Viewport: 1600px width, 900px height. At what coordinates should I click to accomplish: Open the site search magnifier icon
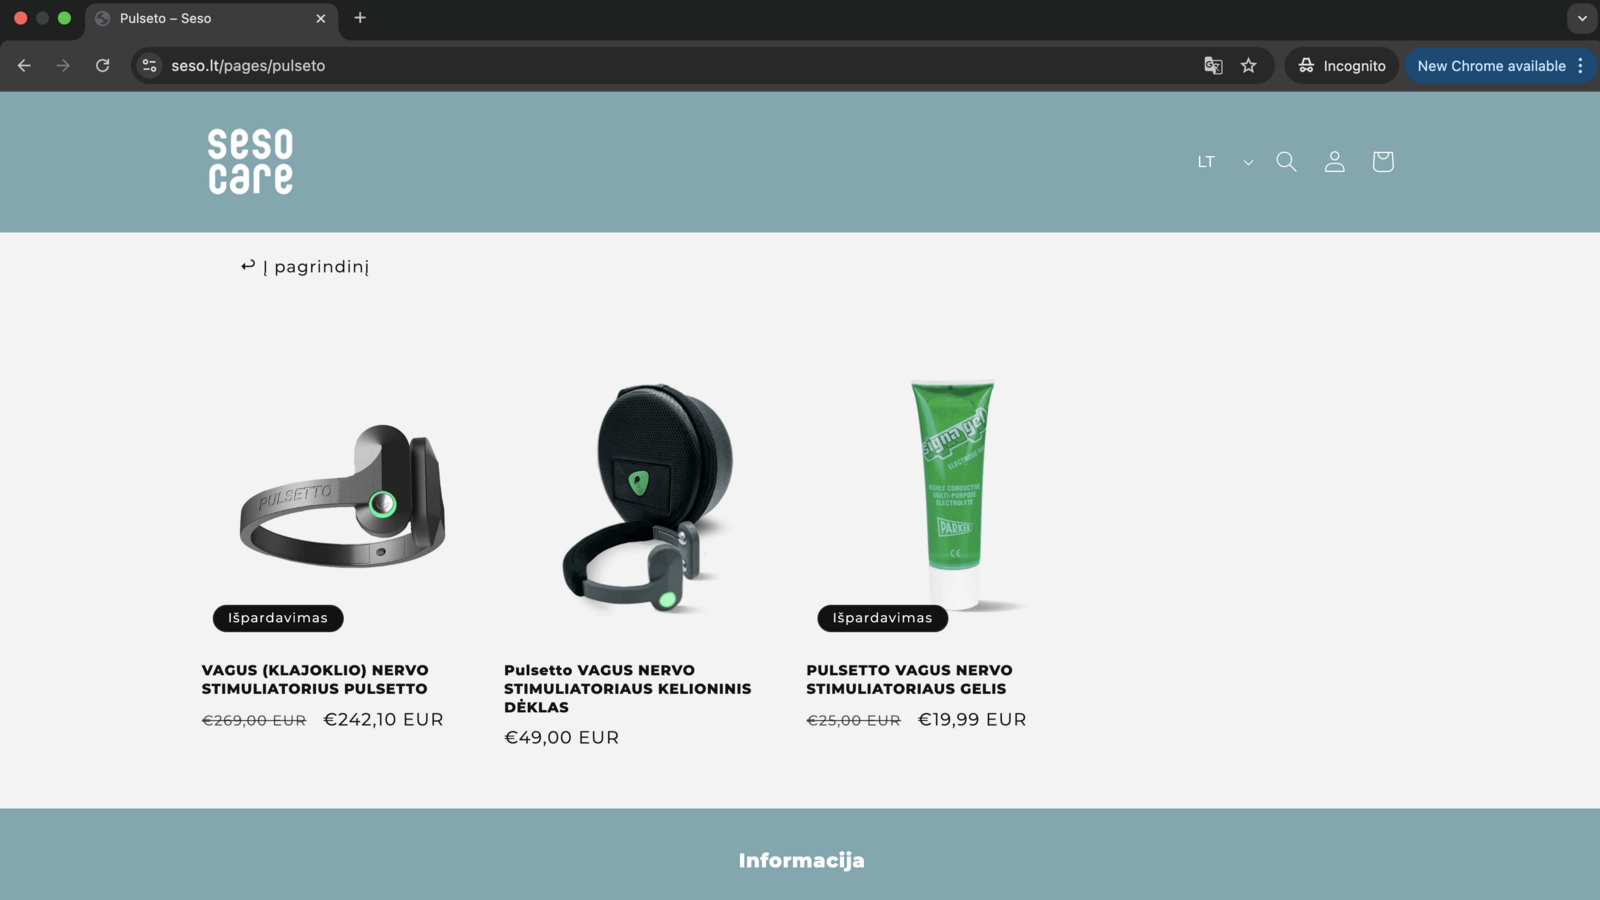coord(1286,162)
